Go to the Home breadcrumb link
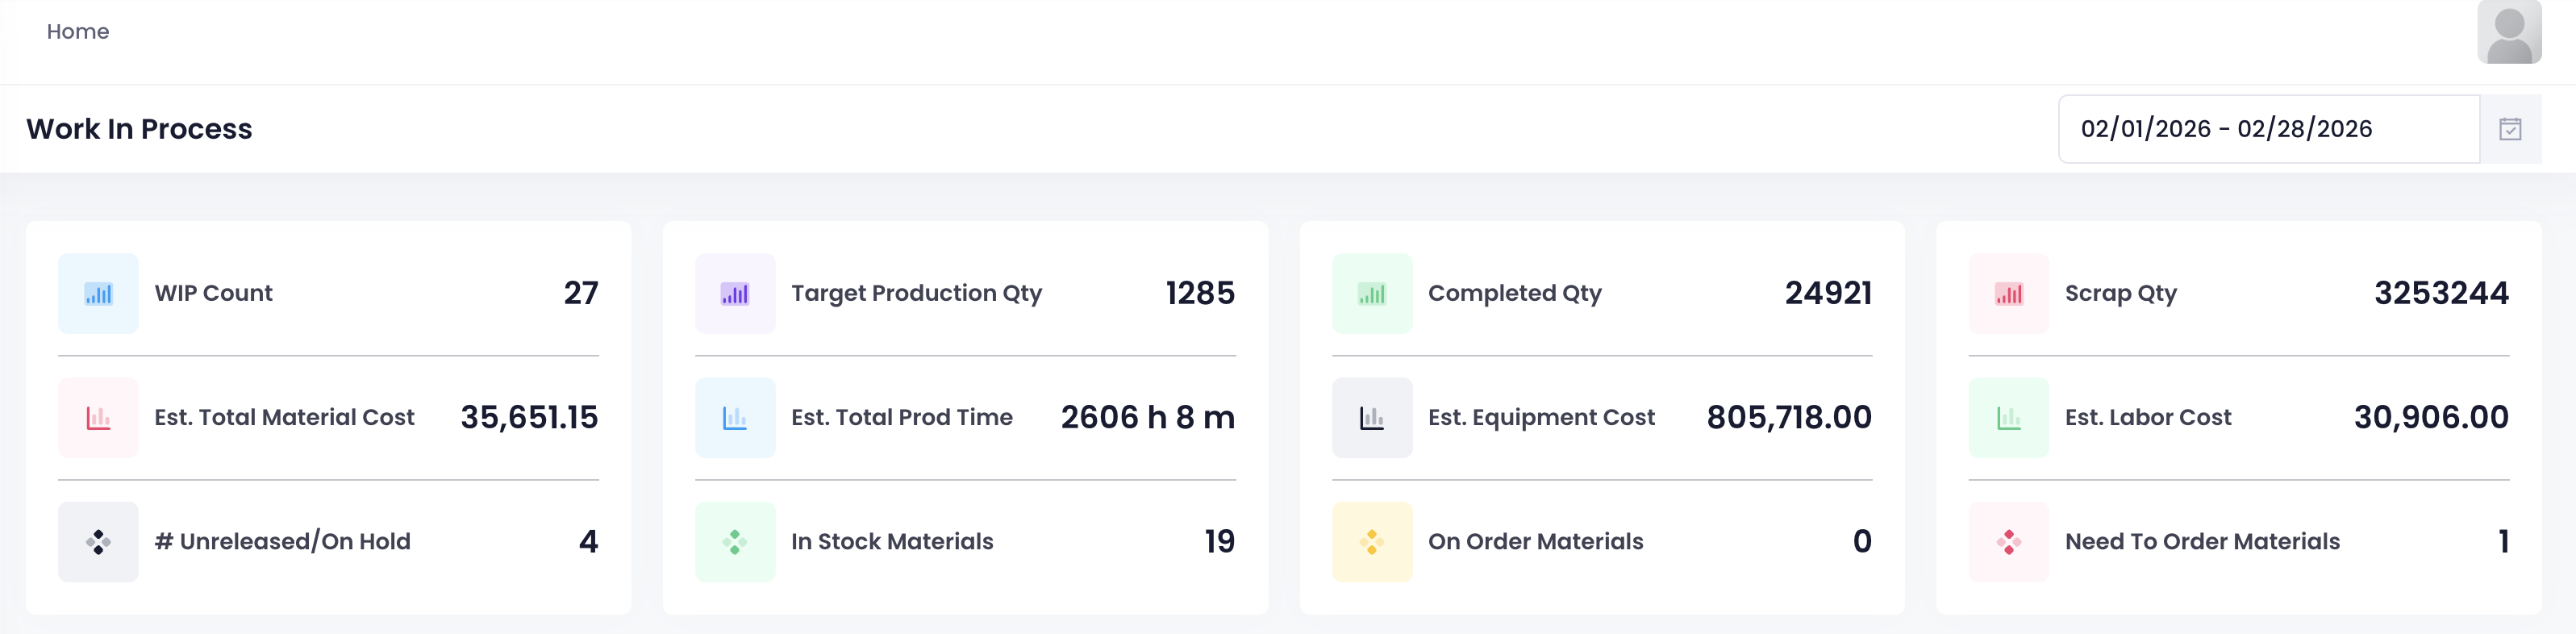The height and width of the screenshot is (634, 2576). point(78,32)
